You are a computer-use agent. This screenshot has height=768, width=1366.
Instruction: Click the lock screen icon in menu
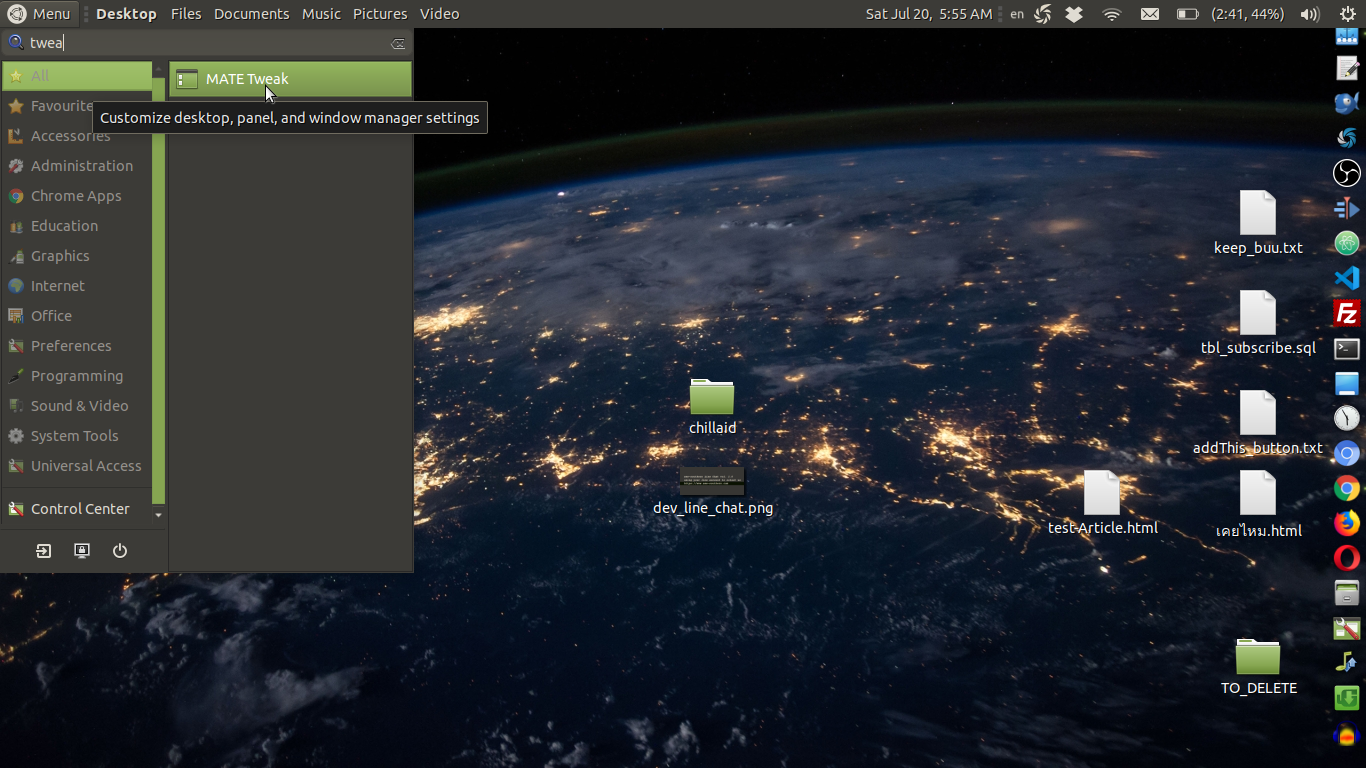[x=82, y=551]
